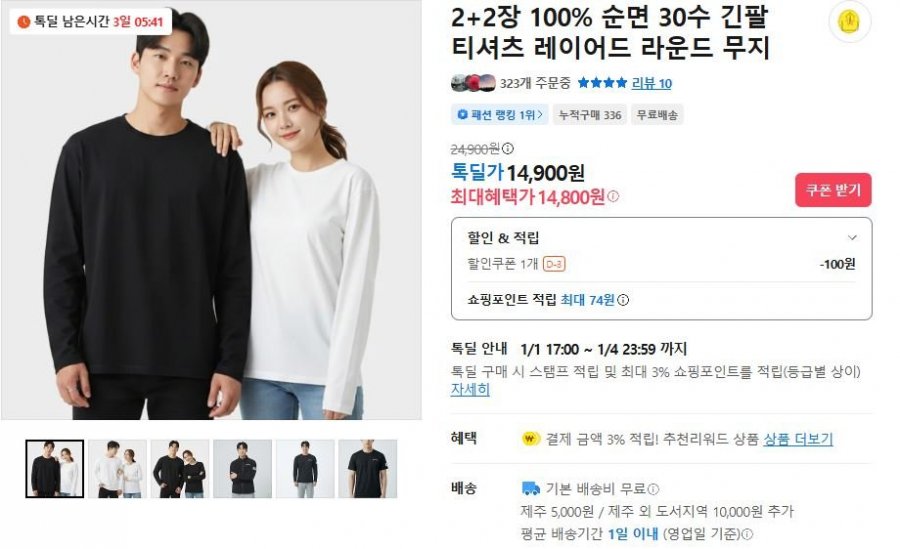The image size is (900, 549).
Task: Collapse the 할인 & 적립 section chevron
Action: tap(852, 237)
